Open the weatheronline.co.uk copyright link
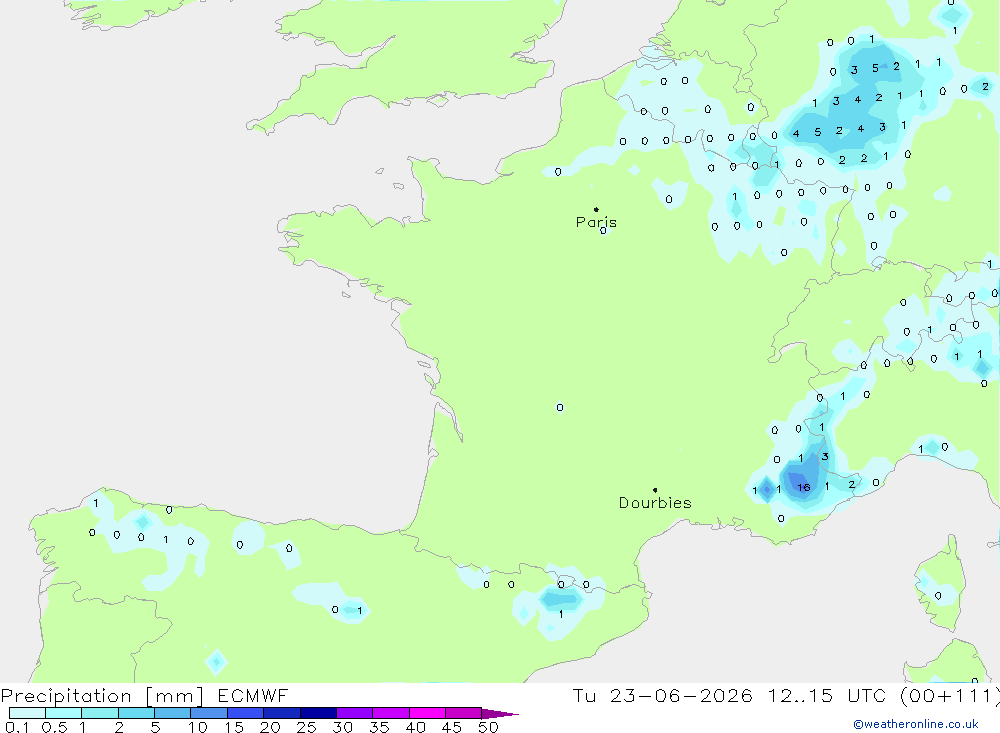 tap(916, 724)
